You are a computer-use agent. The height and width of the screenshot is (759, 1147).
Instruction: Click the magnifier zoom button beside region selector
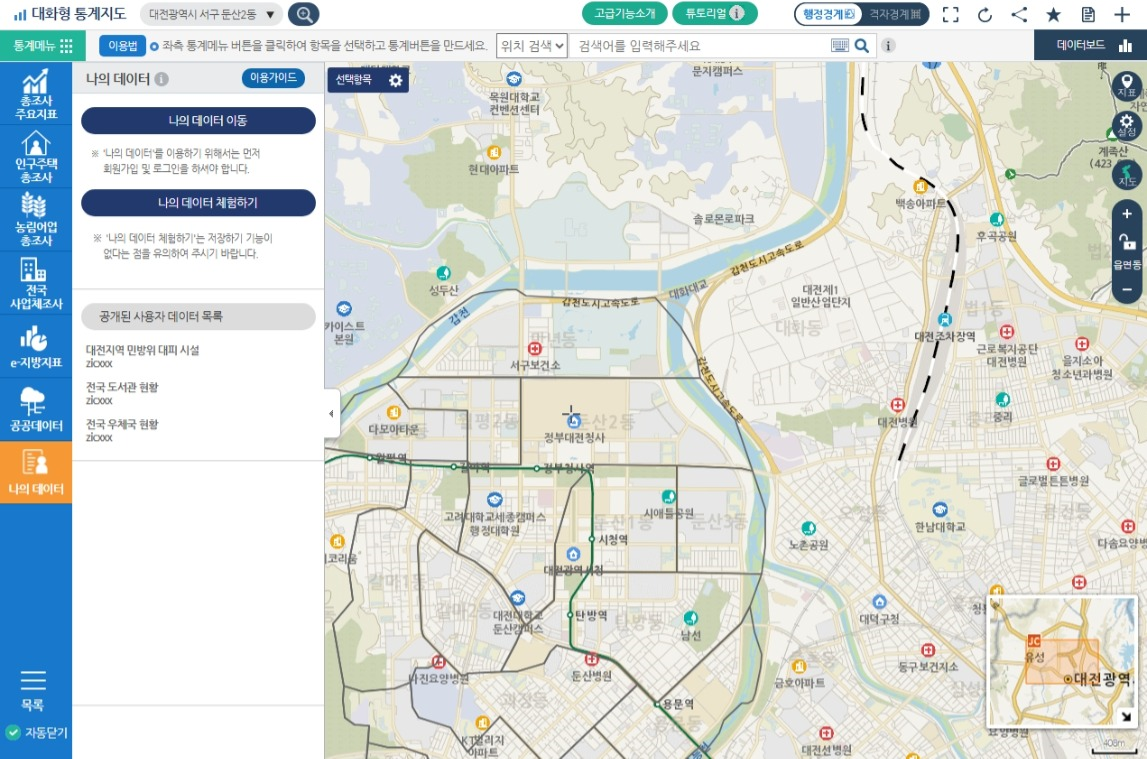[x=304, y=14]
